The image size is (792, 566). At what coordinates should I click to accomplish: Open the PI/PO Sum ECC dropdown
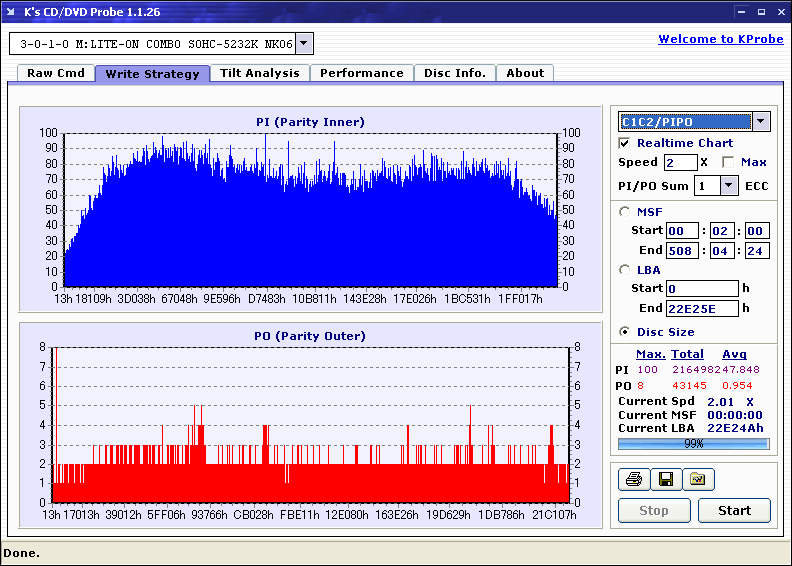tap(728, 186)
